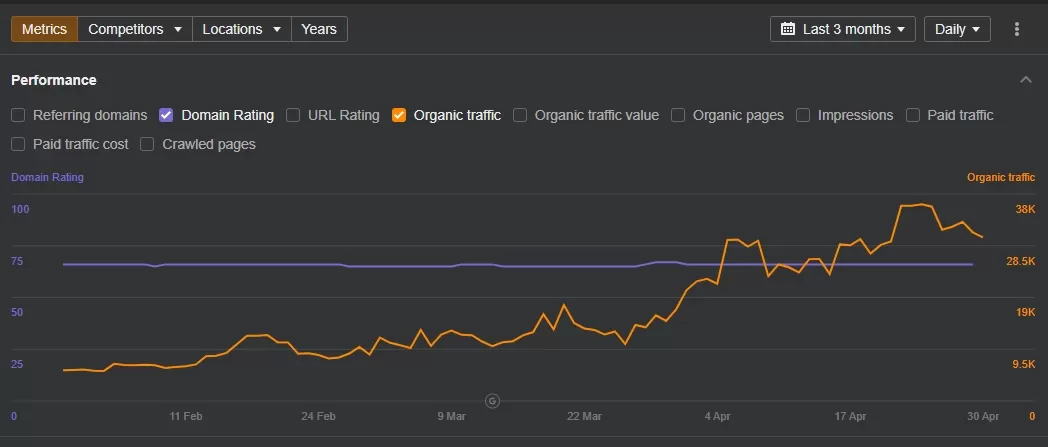Expand the Locations dropdown
1048x447 pixels.
242,29
